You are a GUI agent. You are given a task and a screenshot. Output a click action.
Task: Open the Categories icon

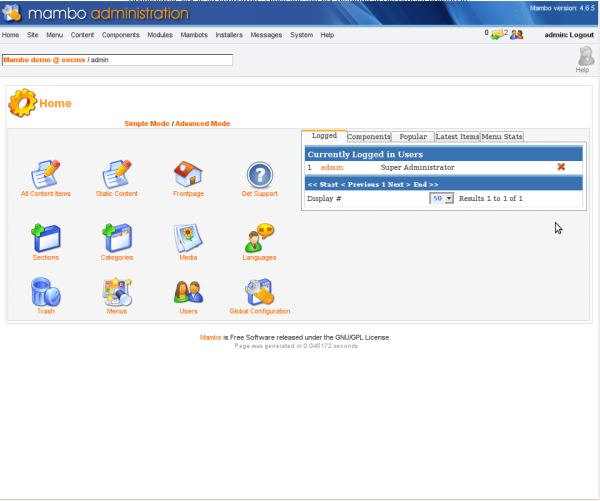click(117, 238)
